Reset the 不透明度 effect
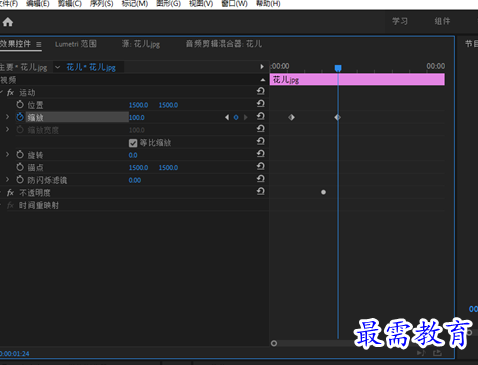The height and width of the screenshot is (365, 478). [x=261, y=191]
